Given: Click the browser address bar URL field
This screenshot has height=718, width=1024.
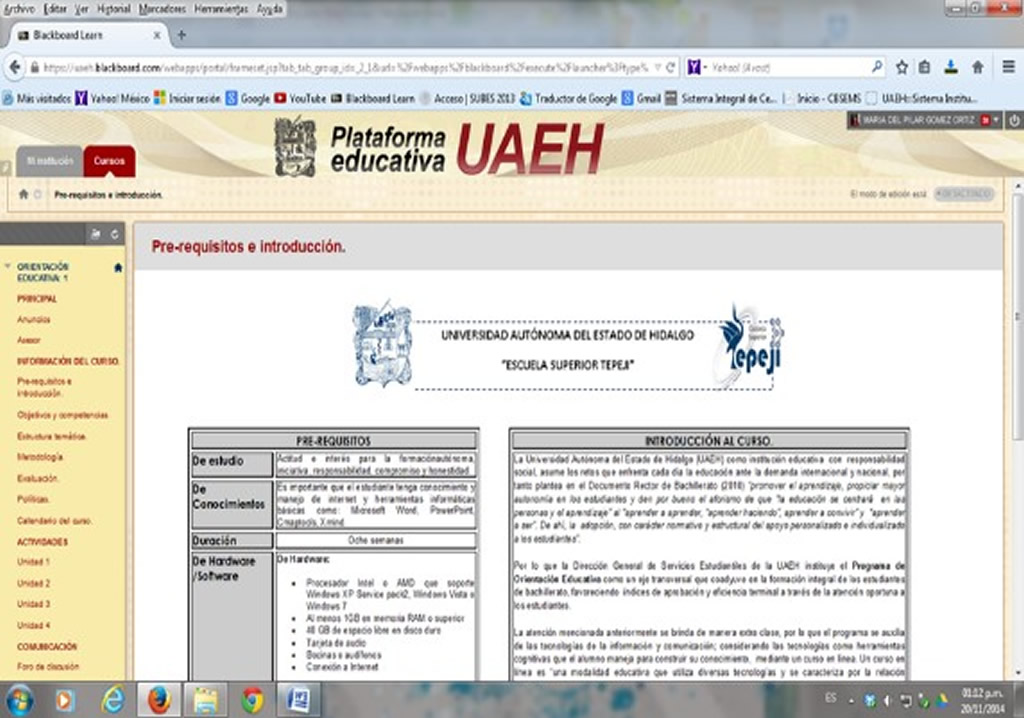Looking at the screenshot, I should point(346,67).
